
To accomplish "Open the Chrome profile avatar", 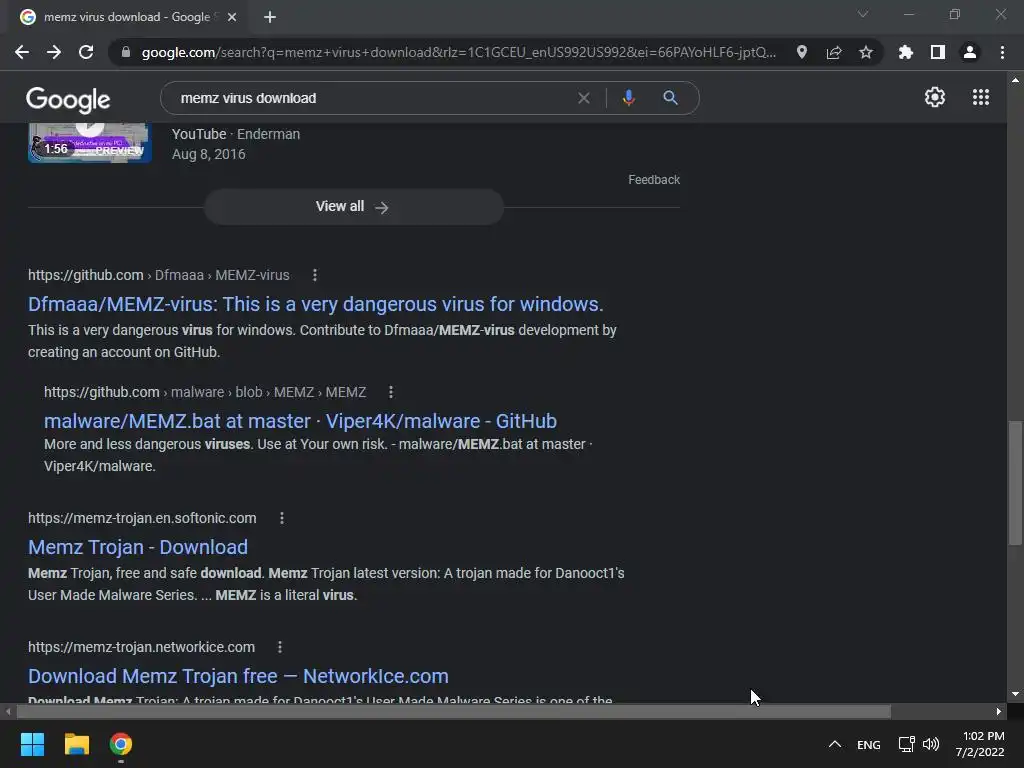I will pos(970,52).
